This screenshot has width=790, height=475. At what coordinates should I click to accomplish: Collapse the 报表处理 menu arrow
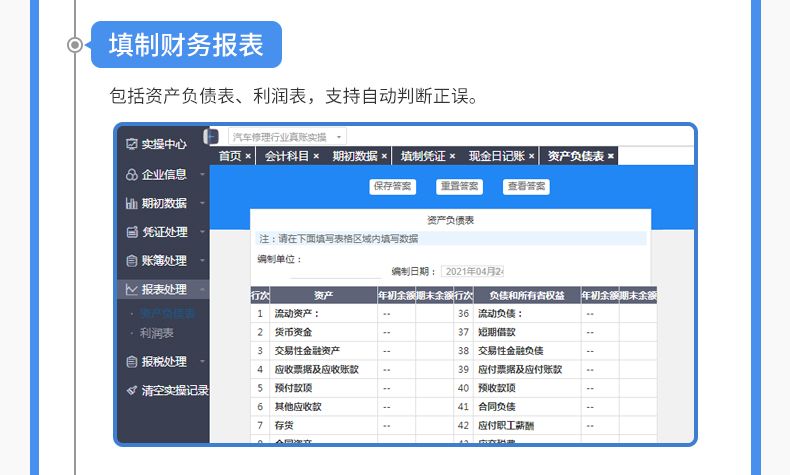[202, 289]
